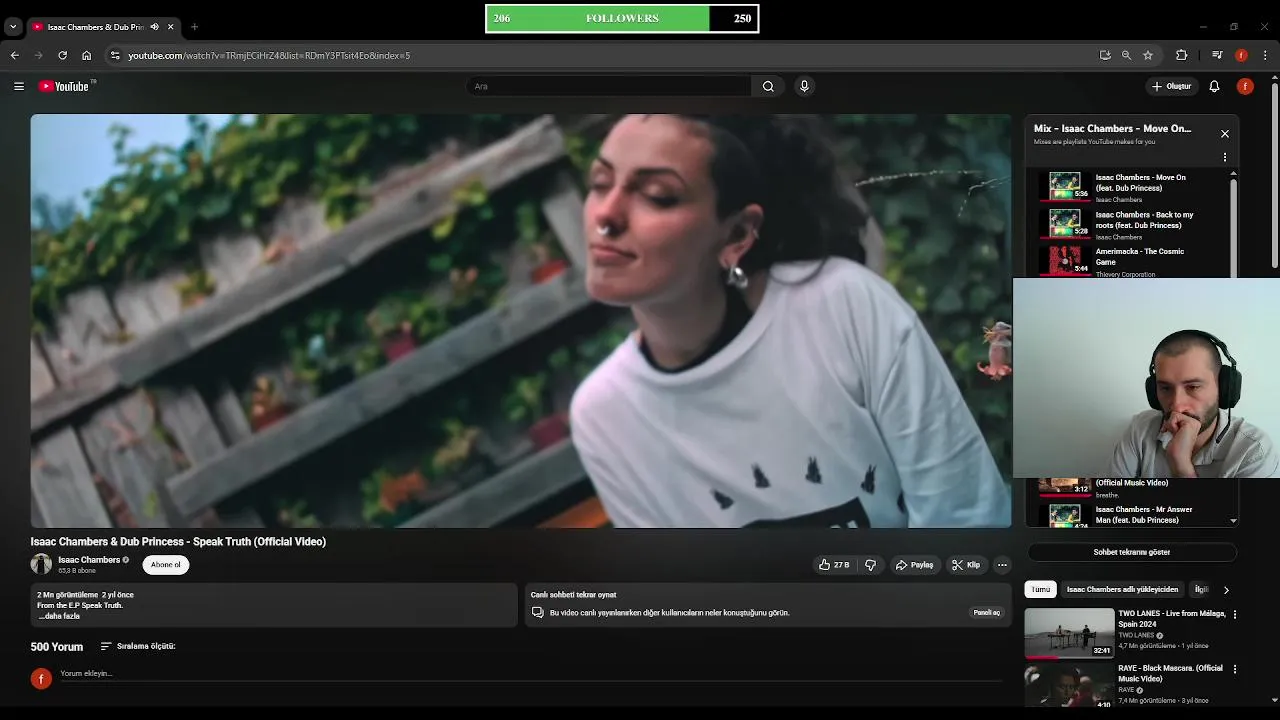
Task: Open zoom level indicator in address bar
Action: pos(1126,55)
